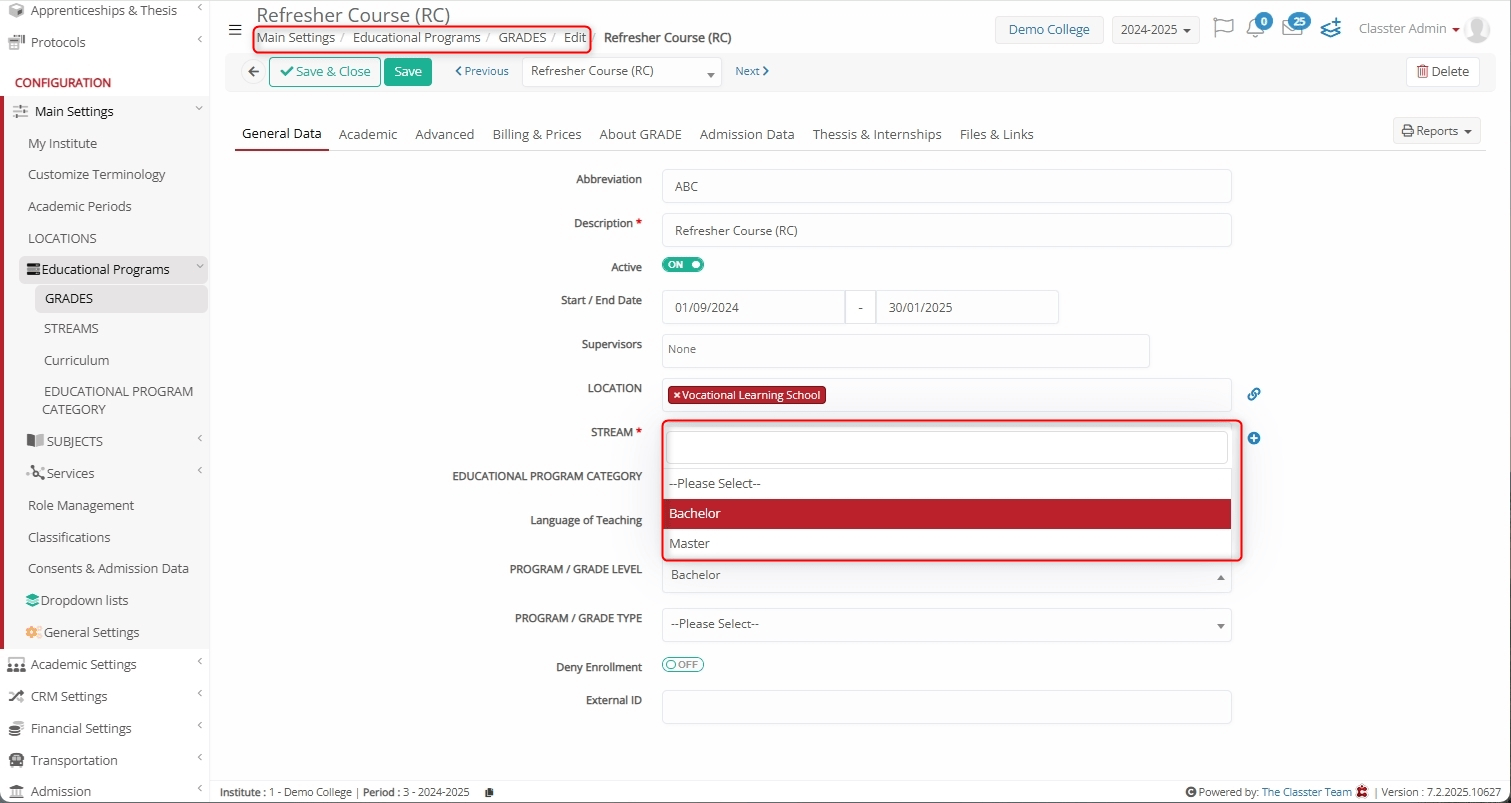The width and height of the screenshot is (1511, 803).
Task: Open the Reports dropdown
Action: 1436,131
